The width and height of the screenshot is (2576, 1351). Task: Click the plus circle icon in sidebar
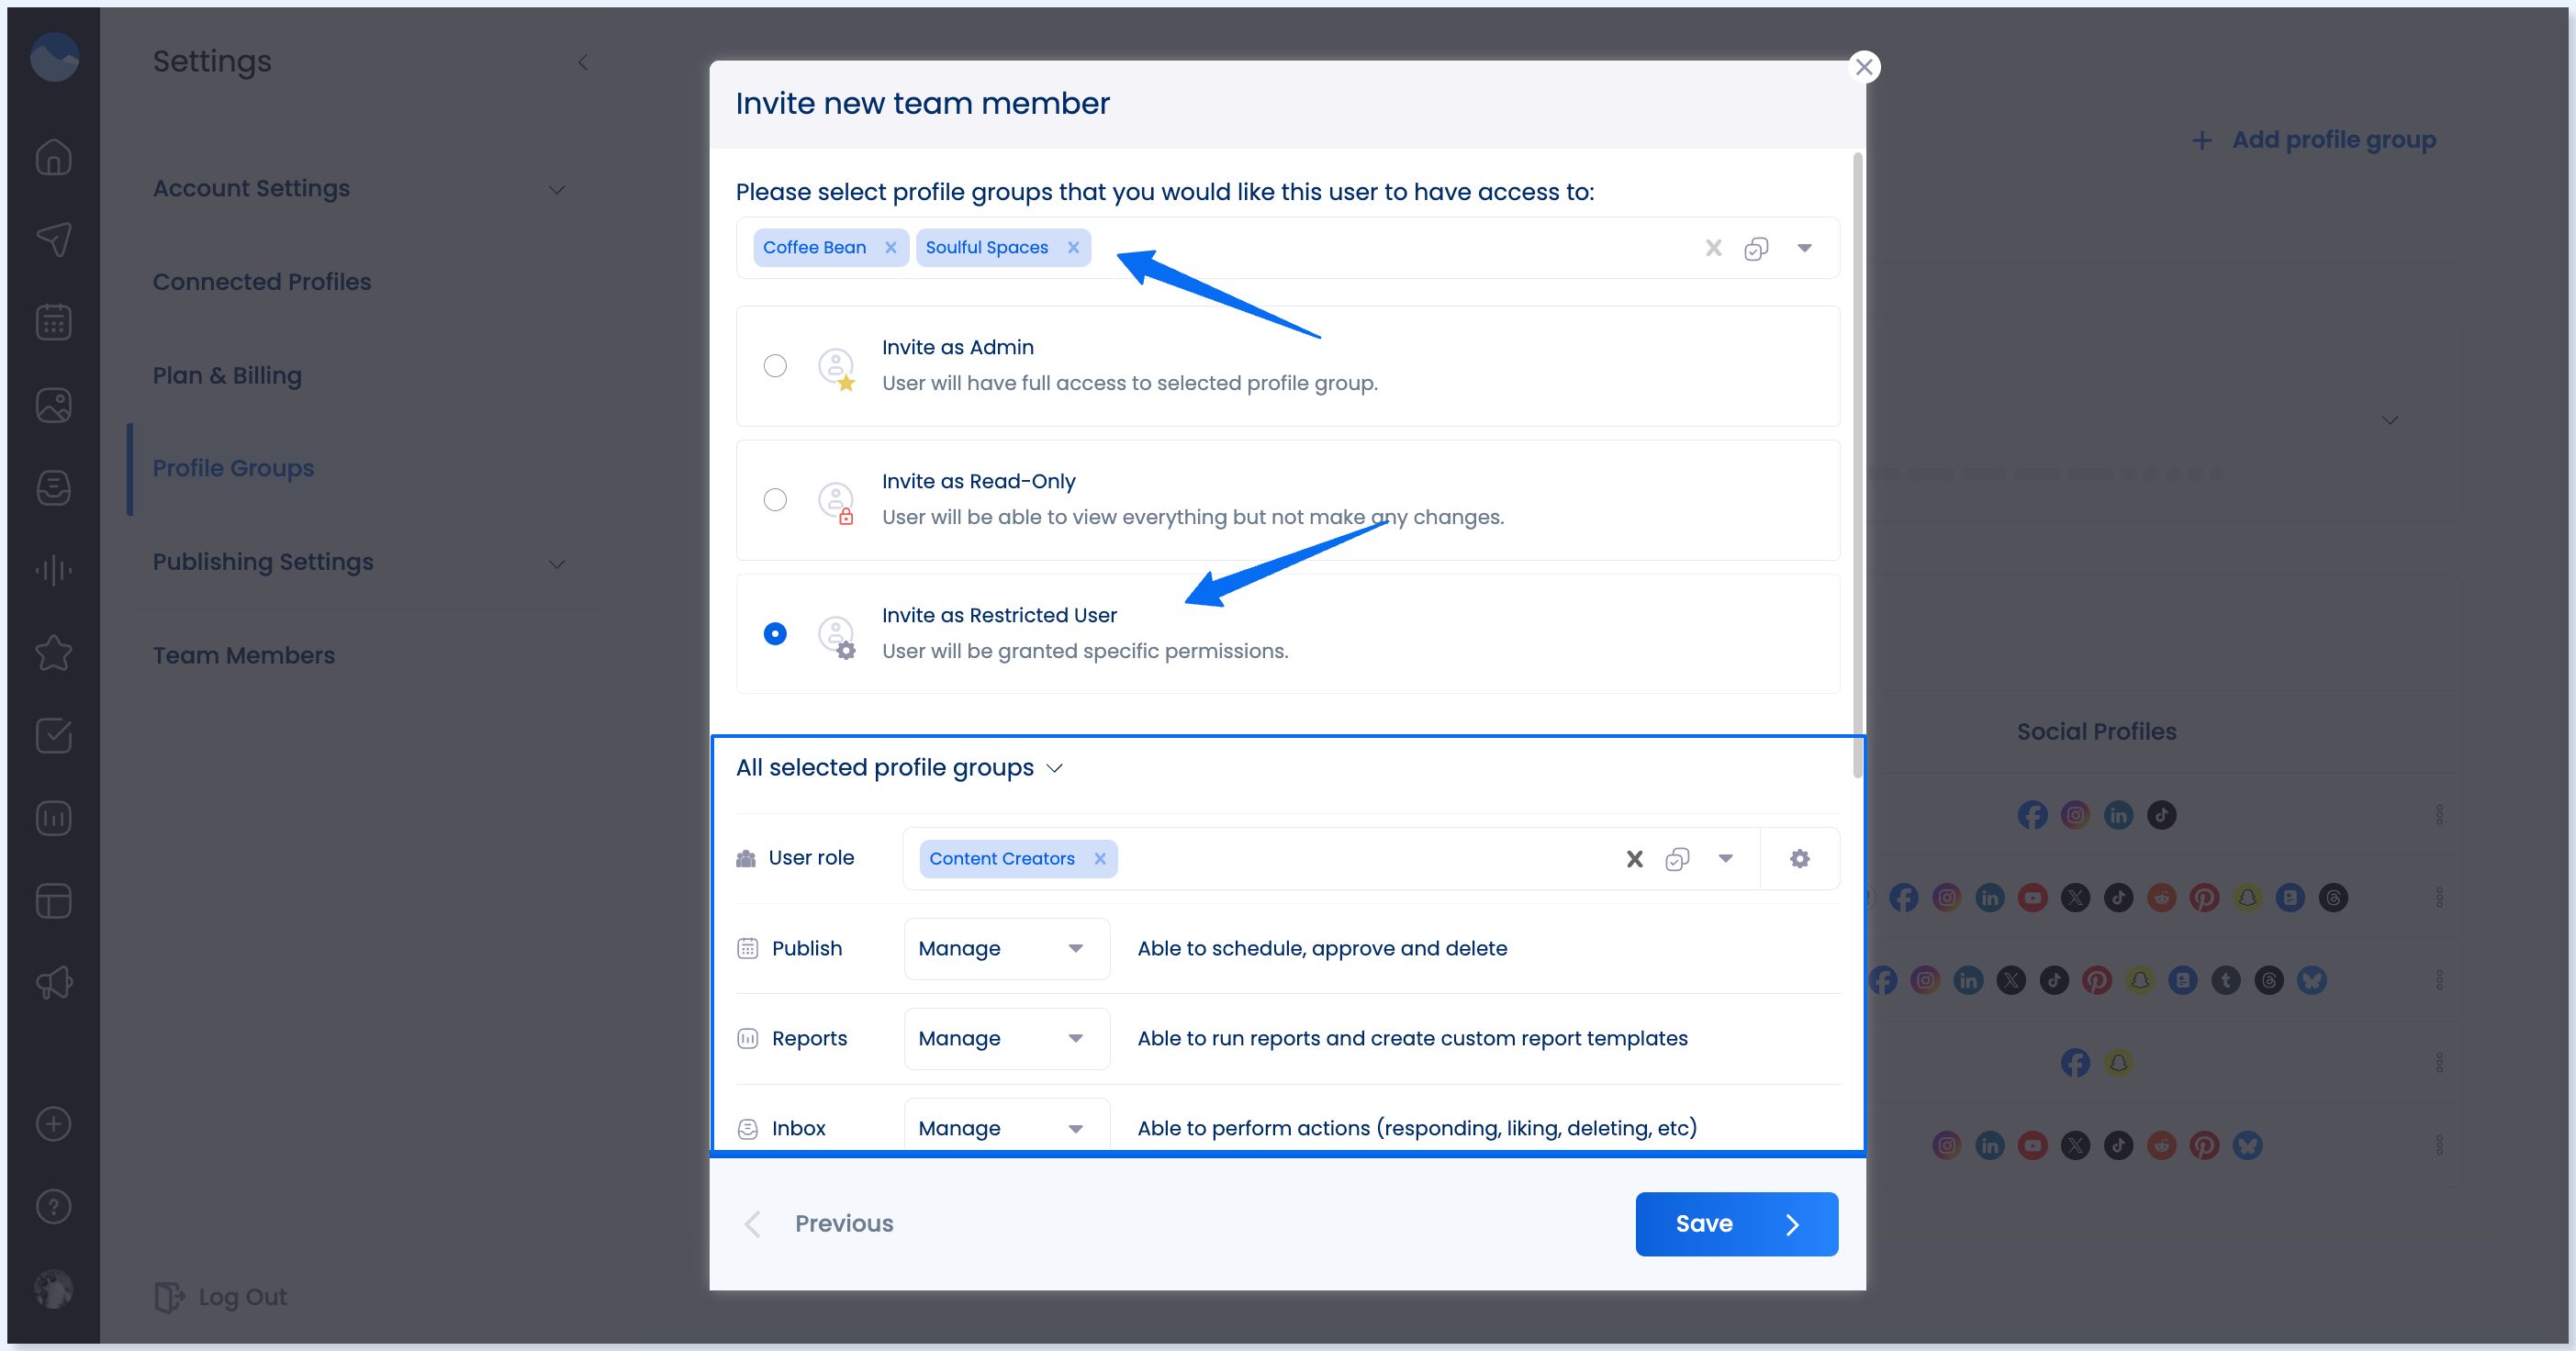(54, 1123)
